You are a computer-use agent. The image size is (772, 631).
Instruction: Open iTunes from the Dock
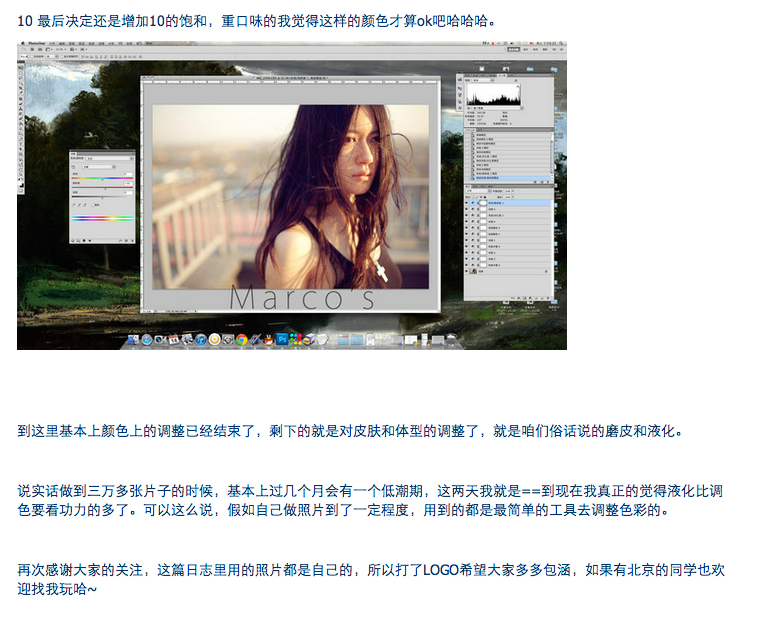pyautogui.click(x=201, y=340)
